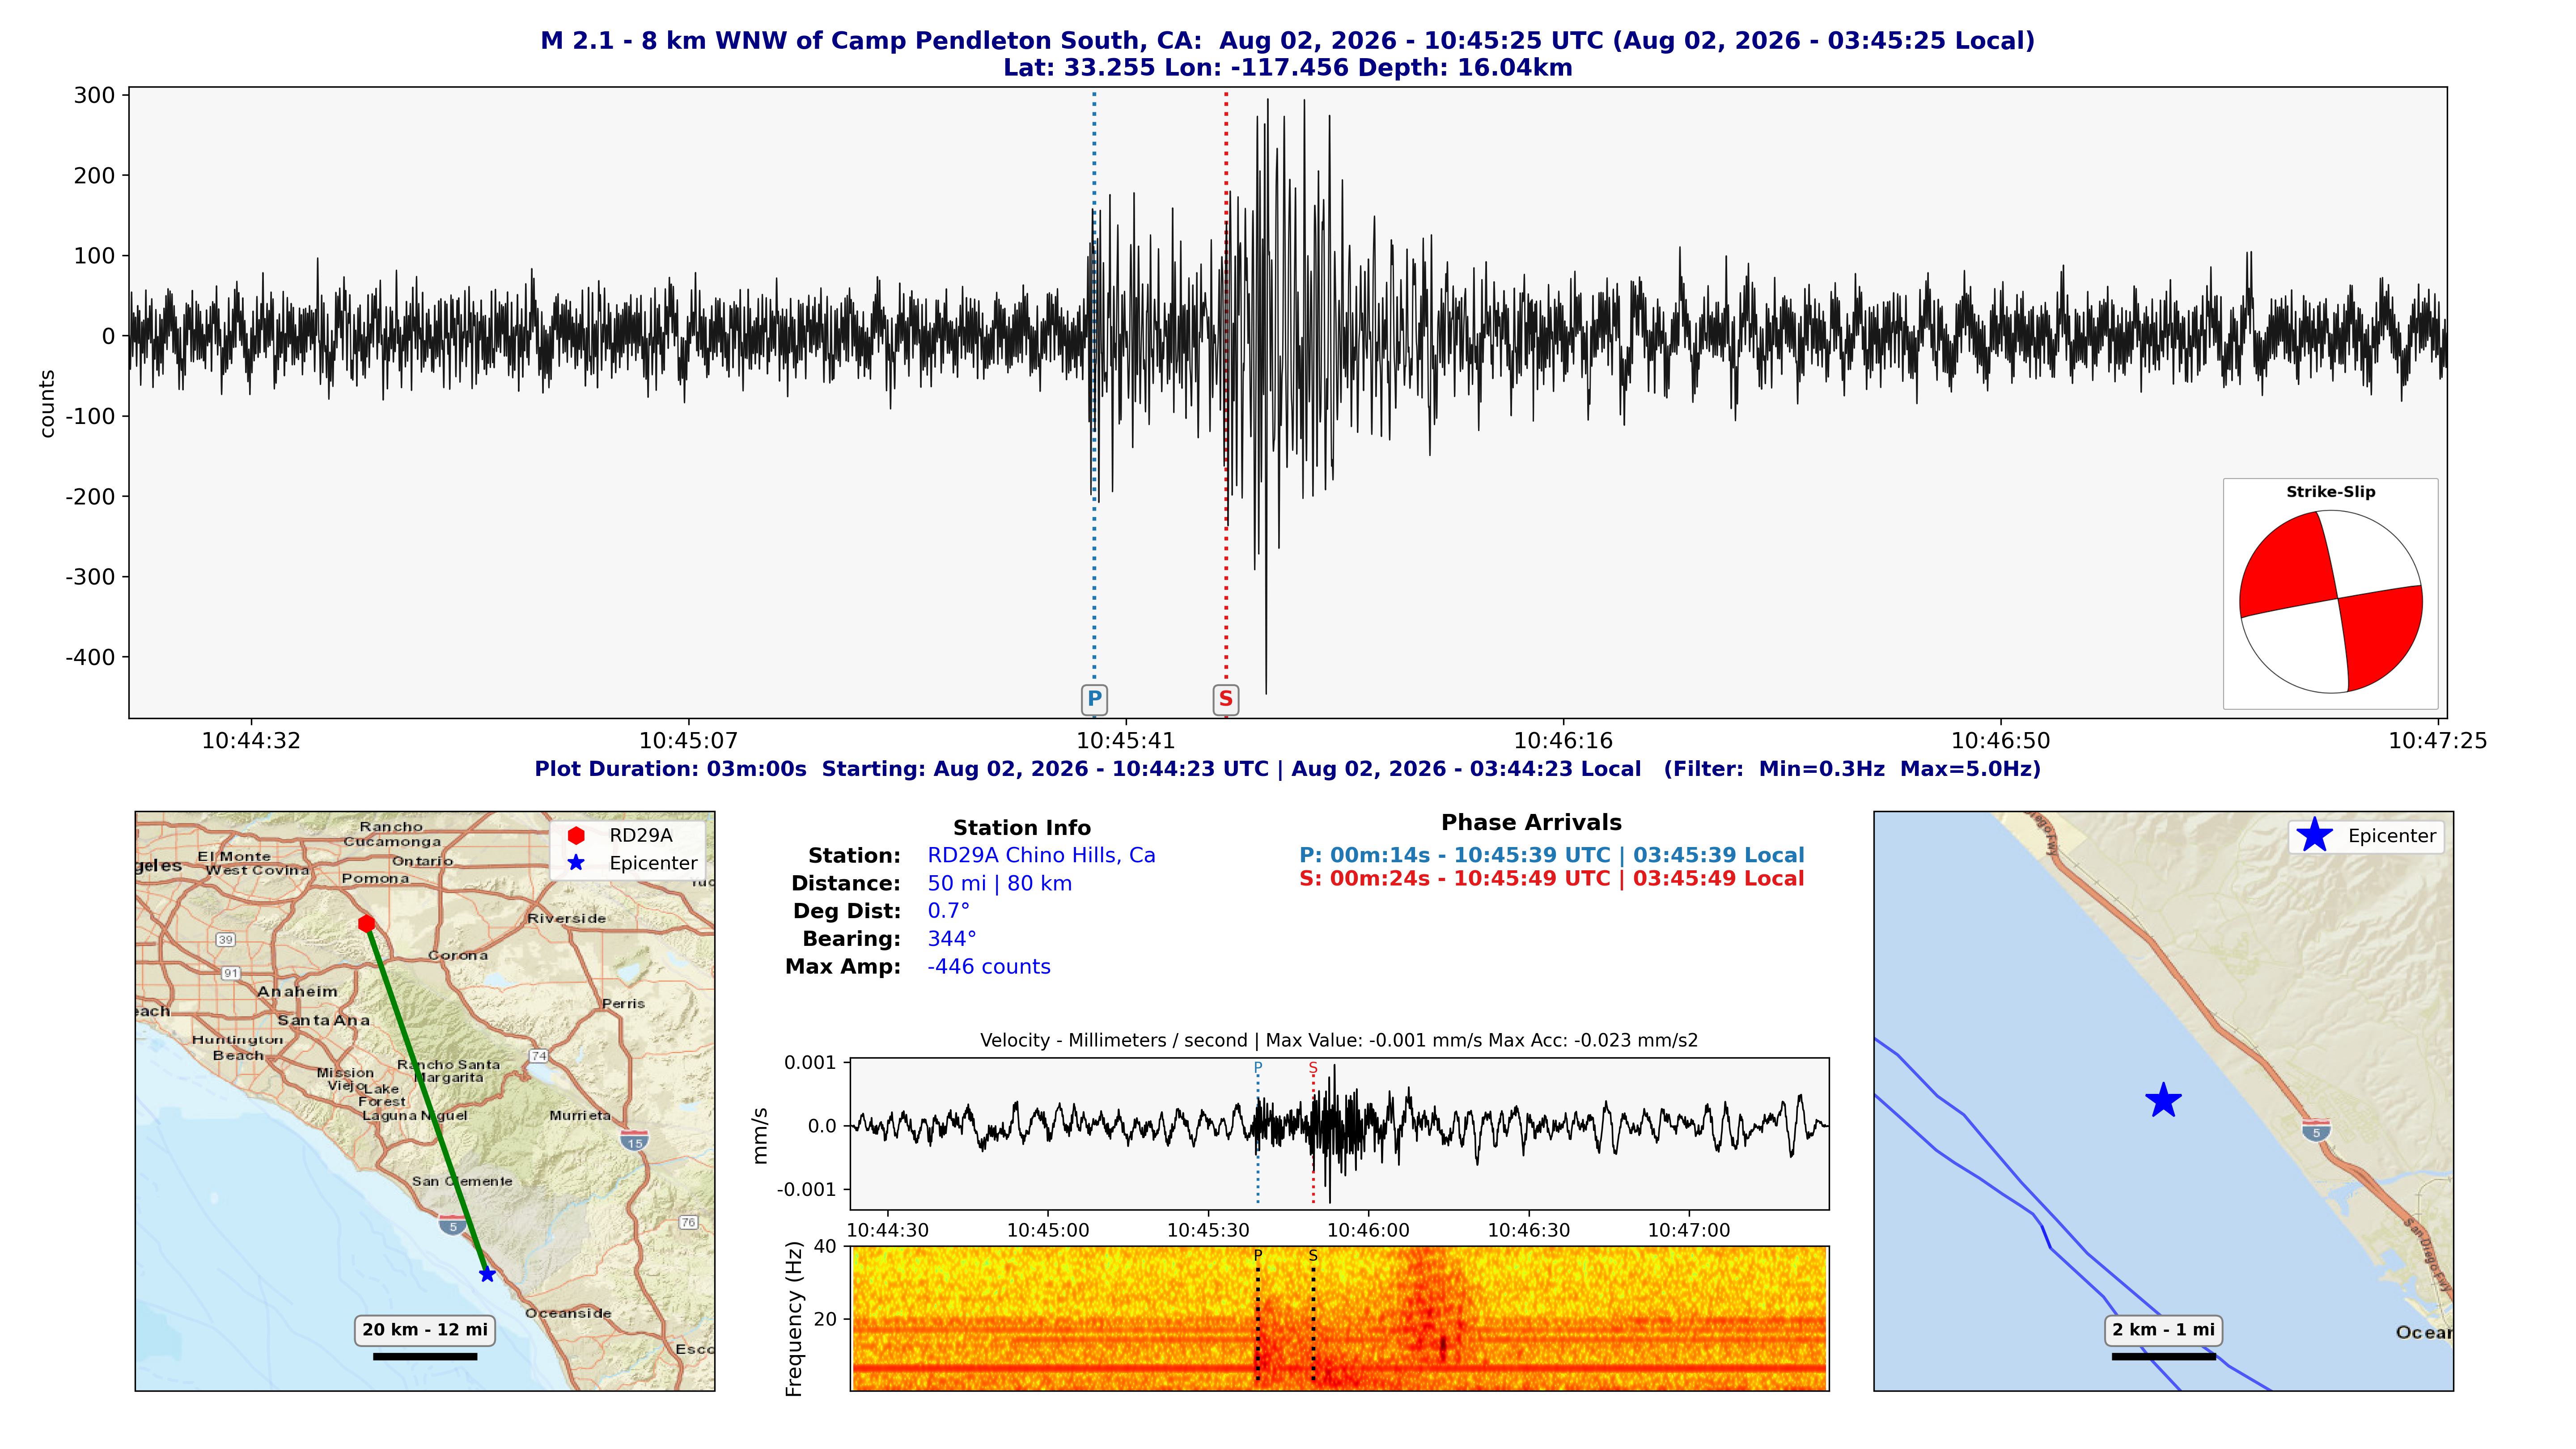Open the Strike-Slip focal mechanism beach ball

coord(2330,601)
